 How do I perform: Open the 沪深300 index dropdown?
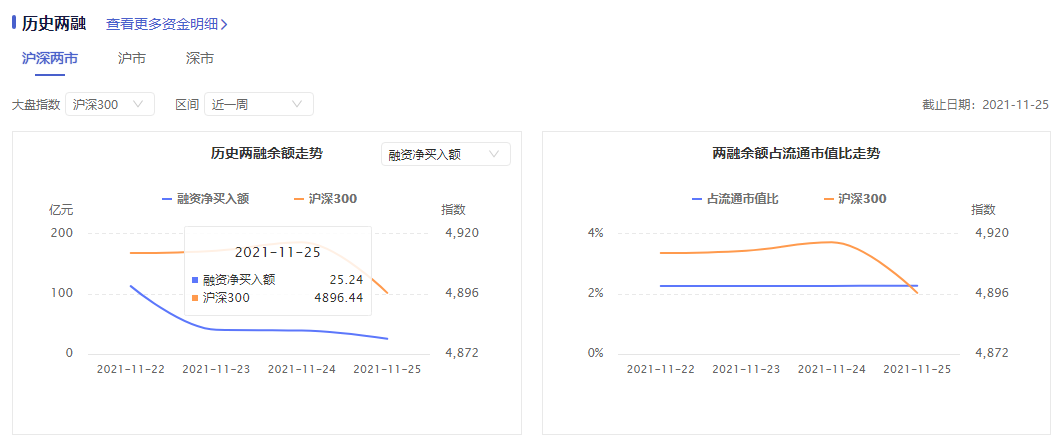110,104
